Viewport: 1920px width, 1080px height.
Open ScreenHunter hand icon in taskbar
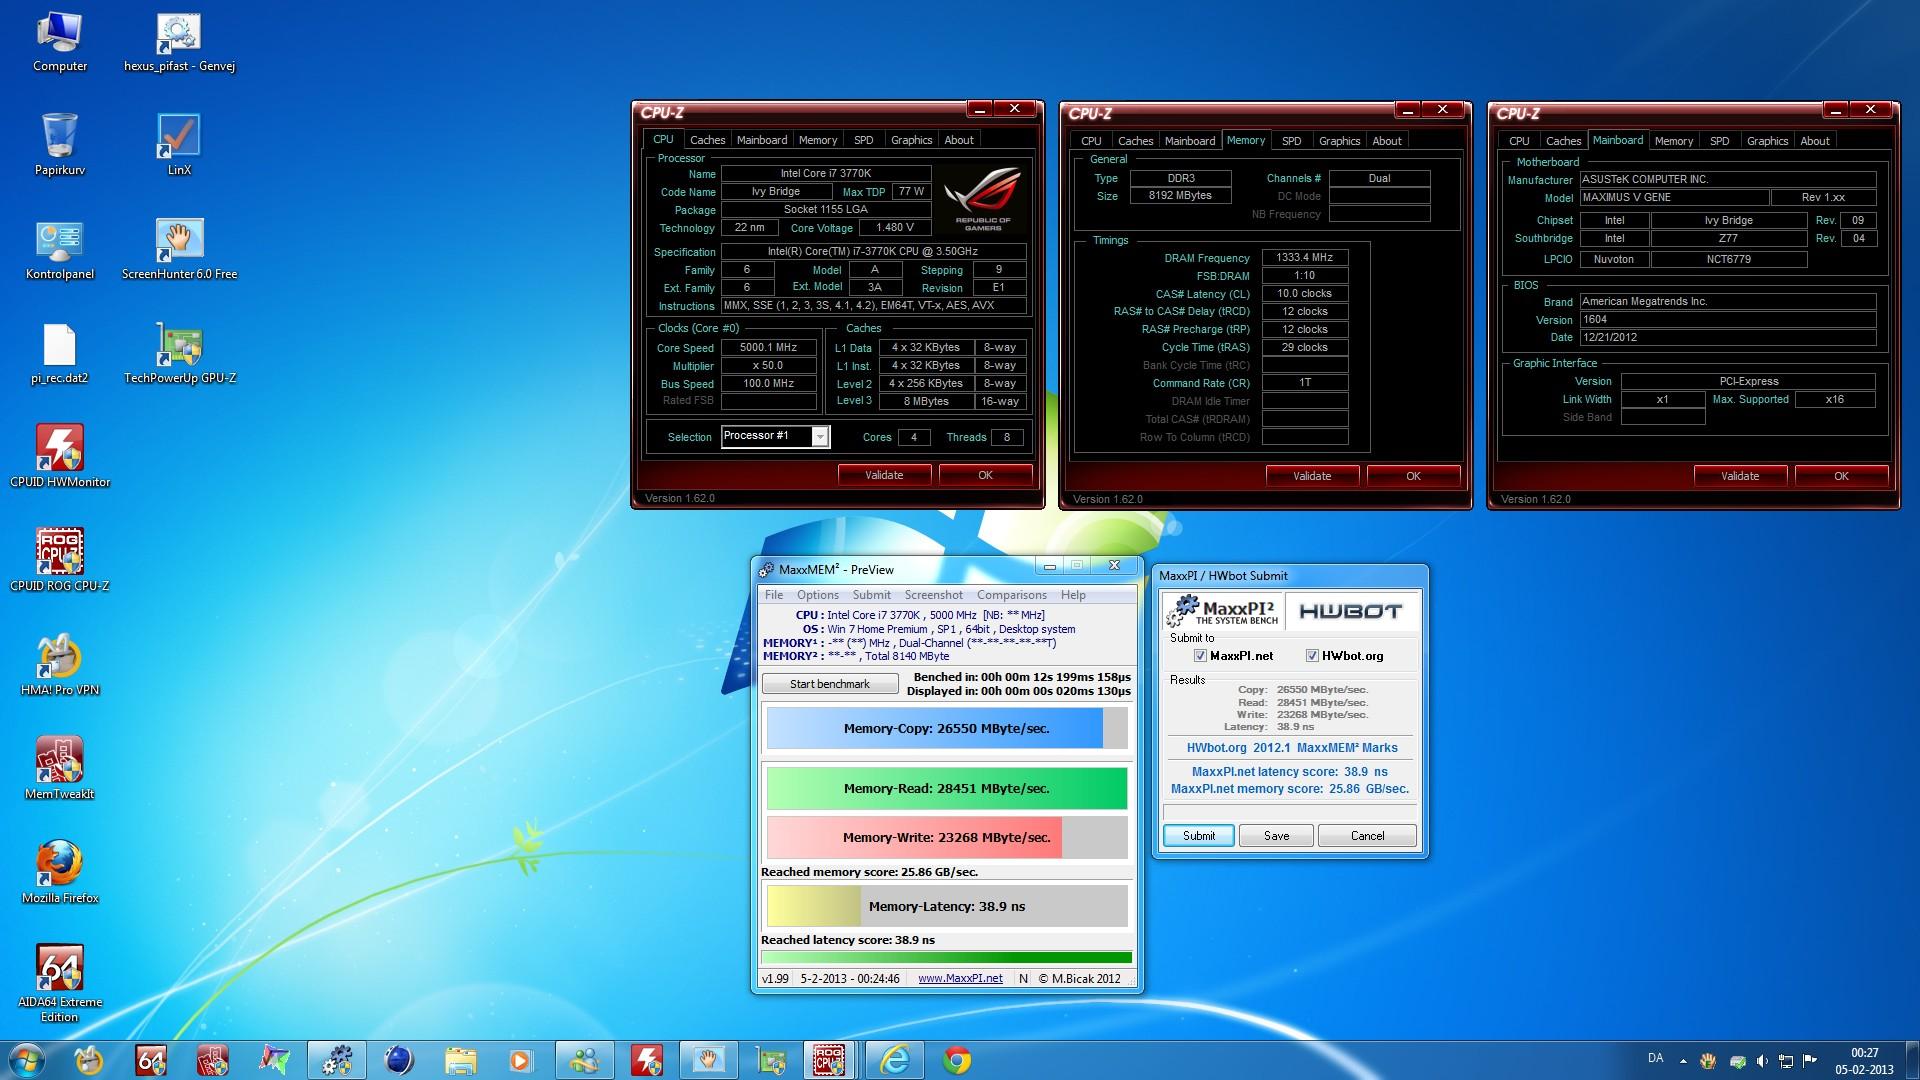click(x=709, y=1060)
